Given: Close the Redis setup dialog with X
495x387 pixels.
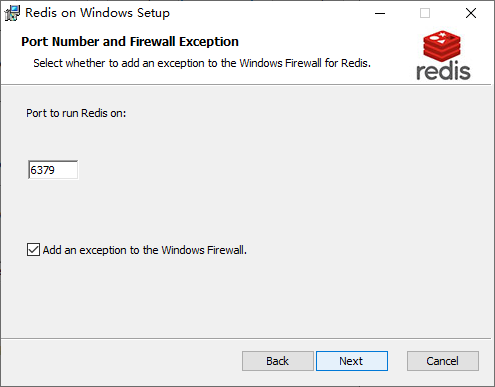Looking at the screenshot, I should [x=471, y=13].
